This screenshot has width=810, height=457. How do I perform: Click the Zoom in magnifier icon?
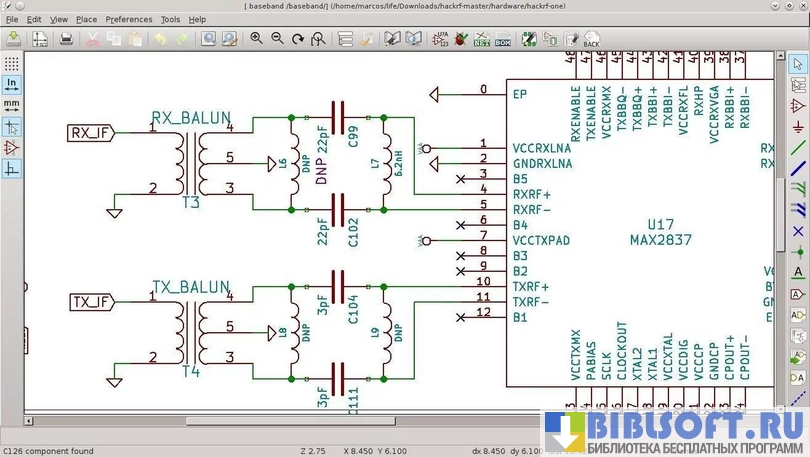click(256, 39)
